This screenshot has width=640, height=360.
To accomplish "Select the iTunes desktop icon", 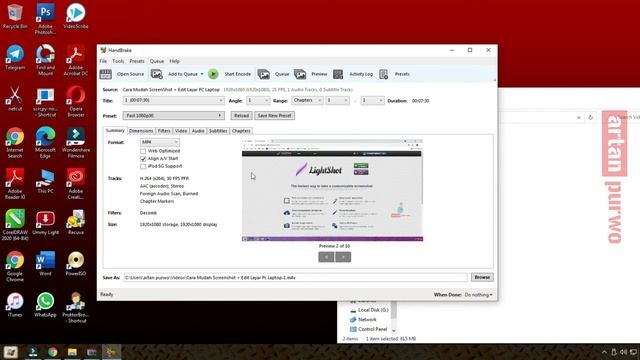I will (15, 305).
